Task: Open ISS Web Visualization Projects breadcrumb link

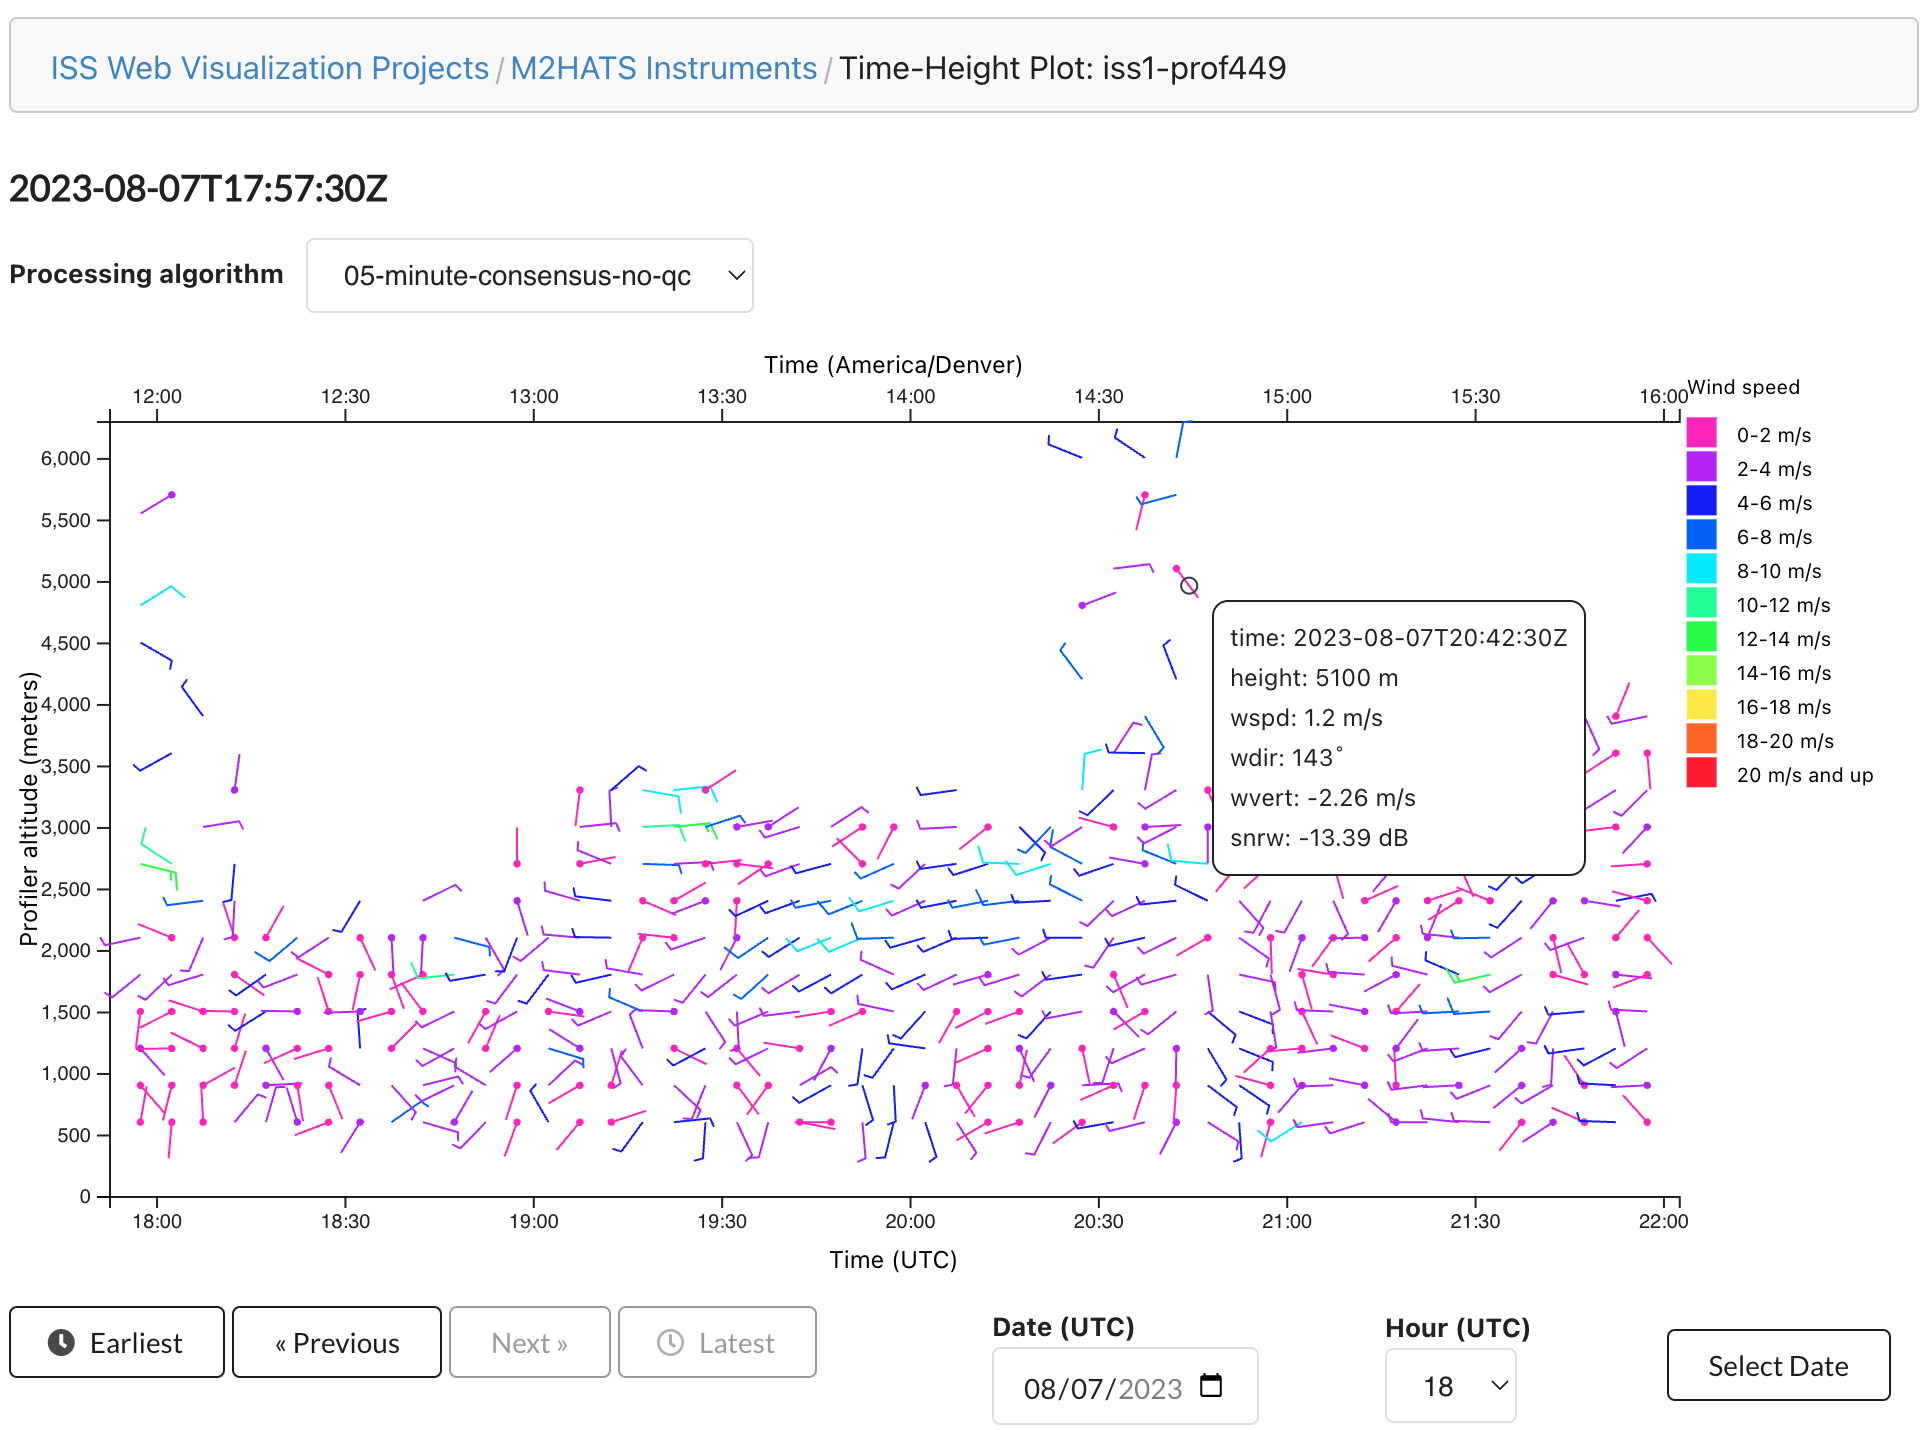Action: pos(269,68)
